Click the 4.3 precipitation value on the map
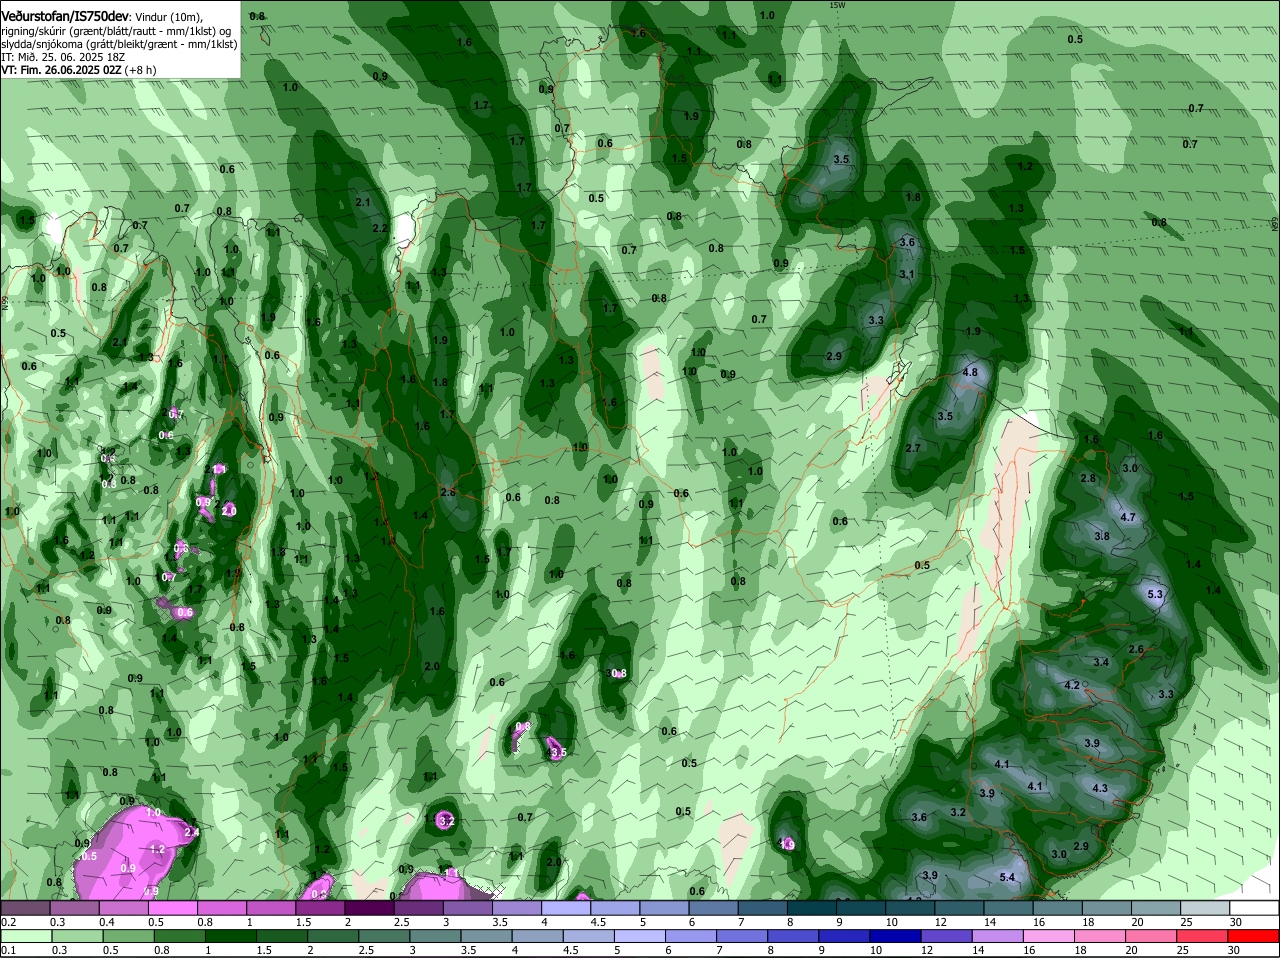The width and height of the screenshot is (1280, 958). [x=1100, y=789]
